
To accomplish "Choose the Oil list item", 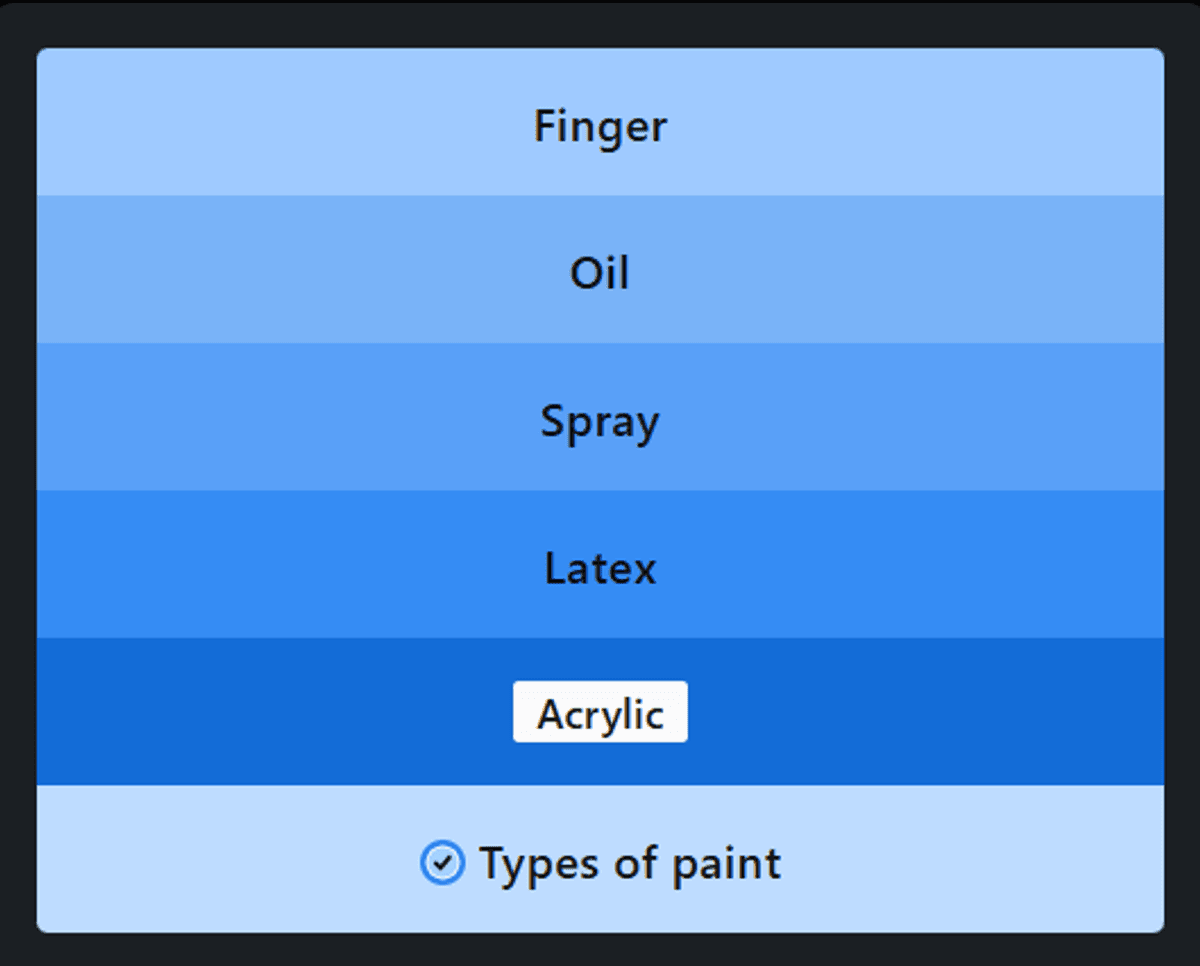I will point(600,273).
